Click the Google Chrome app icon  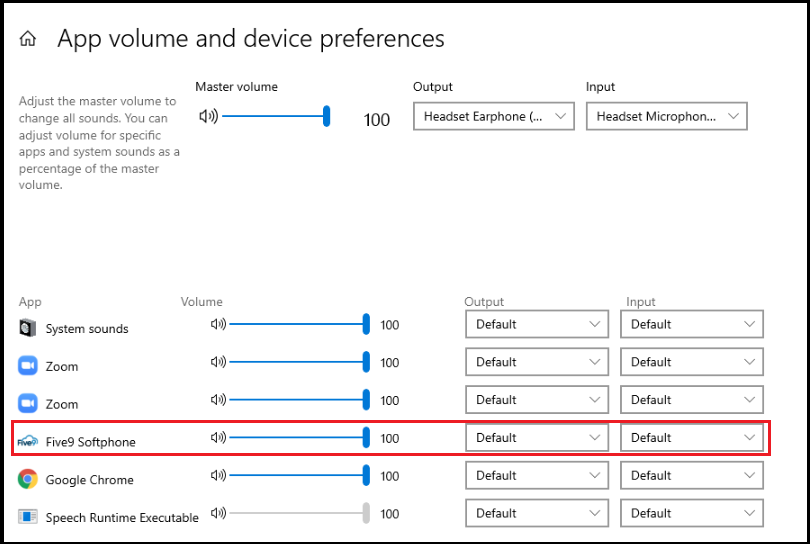(27, 479)
